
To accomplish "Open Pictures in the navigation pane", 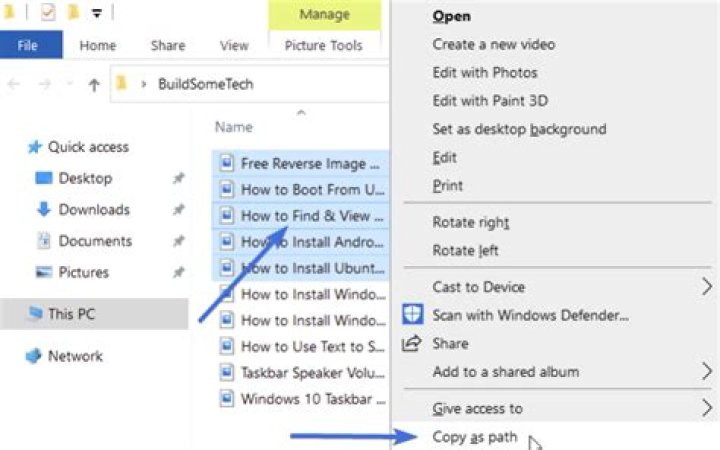I will point(84,272).
